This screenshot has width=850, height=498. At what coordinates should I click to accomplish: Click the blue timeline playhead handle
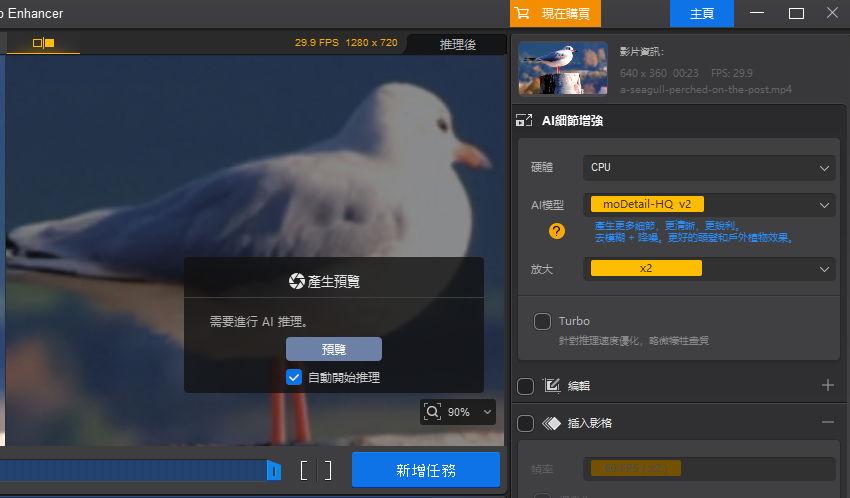click(274, 470)
